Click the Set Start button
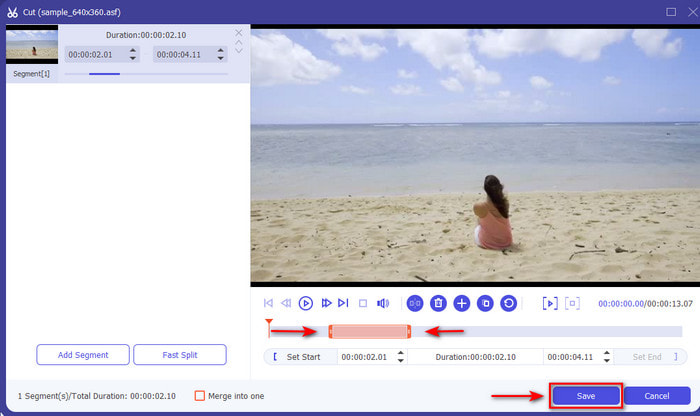Viewport: 700px width, 416px height. tap(300, 357)
